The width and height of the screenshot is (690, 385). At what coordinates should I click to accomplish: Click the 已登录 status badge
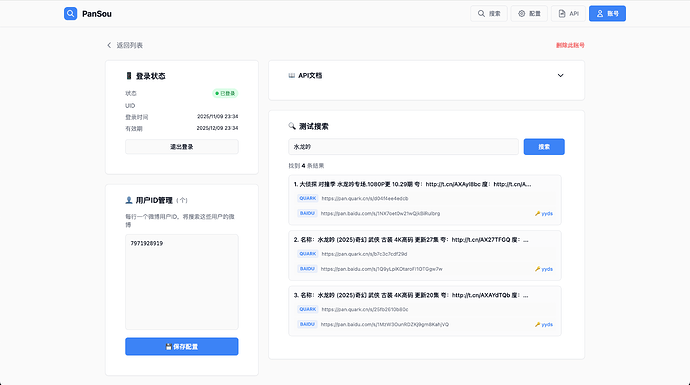(x=225, y=93)
